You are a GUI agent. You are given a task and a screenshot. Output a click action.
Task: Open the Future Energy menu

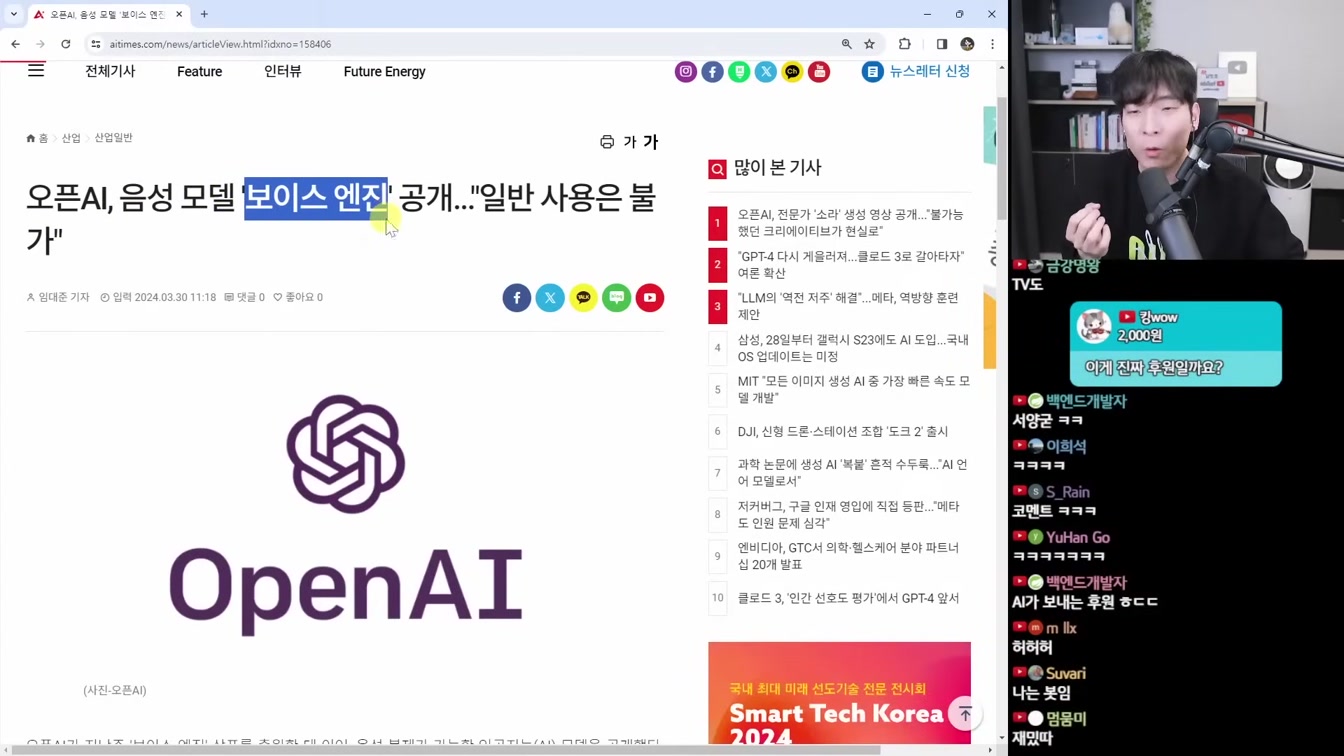(x=385, y=71)
